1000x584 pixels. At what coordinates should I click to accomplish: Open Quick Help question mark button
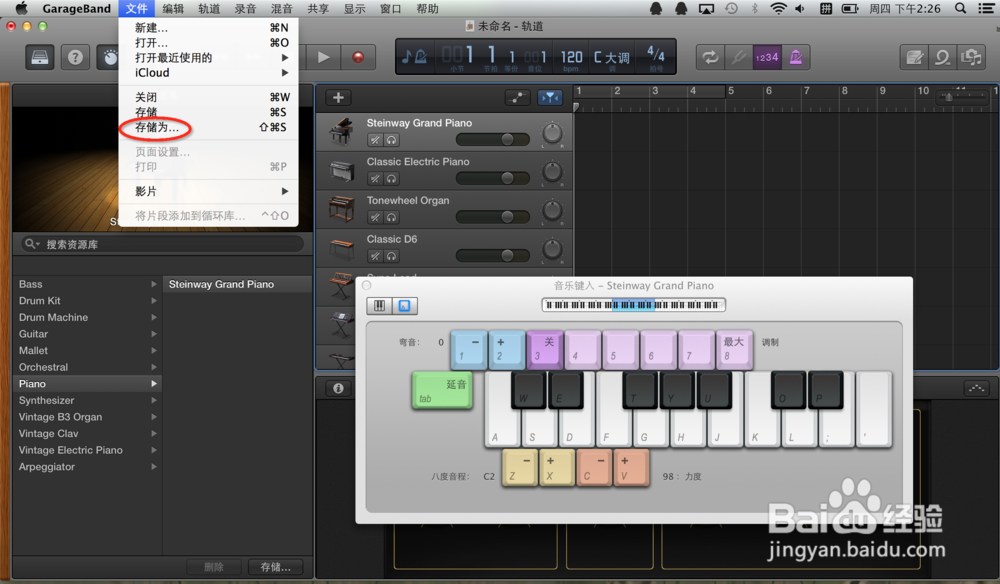tap(75, 57)
